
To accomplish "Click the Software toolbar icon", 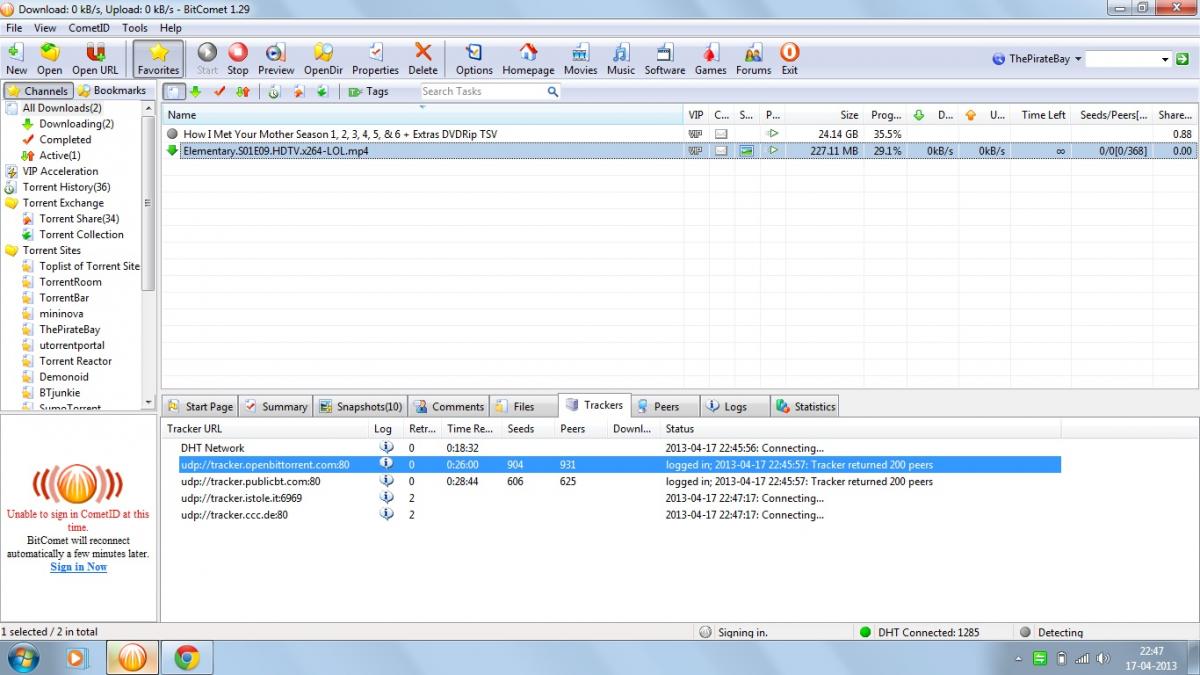I will click(665, 58).
